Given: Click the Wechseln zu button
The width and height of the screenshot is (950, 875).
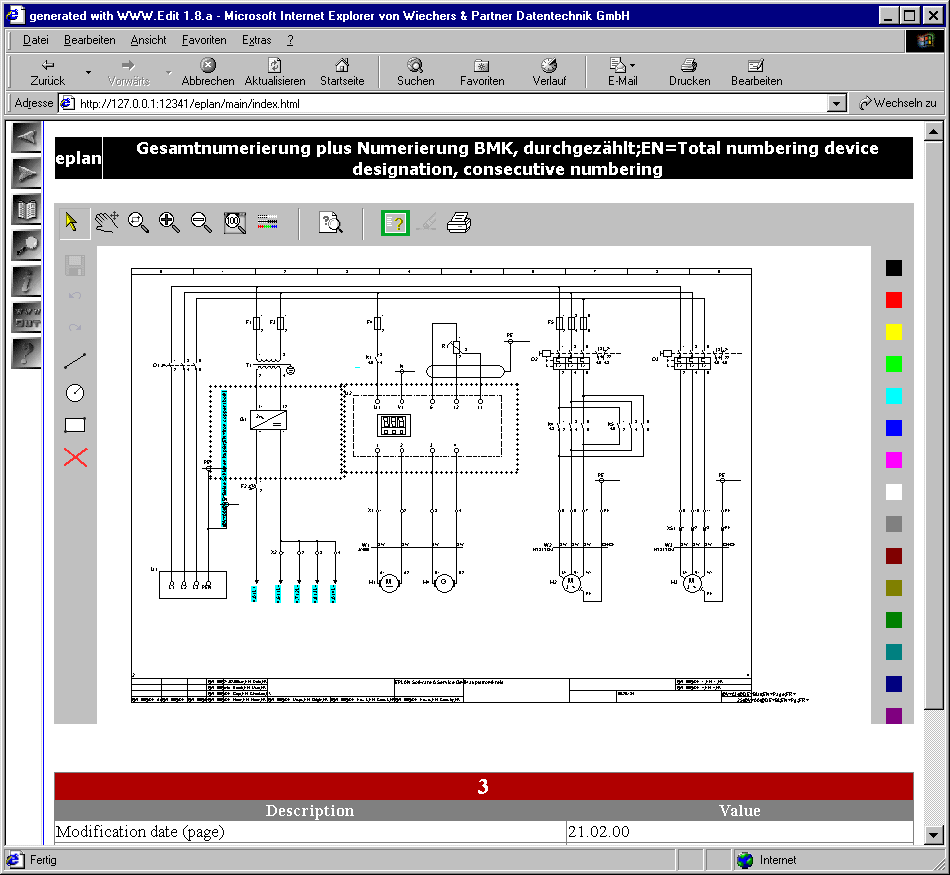Looking at the screenshot, I should 897,103.
